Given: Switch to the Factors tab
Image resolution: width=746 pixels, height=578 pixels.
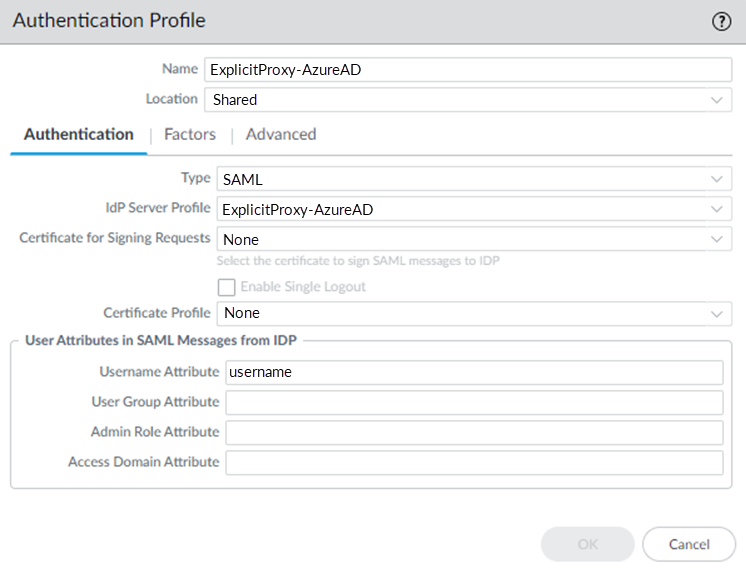Looking at the screenshot, I should (x=190, y=134).
